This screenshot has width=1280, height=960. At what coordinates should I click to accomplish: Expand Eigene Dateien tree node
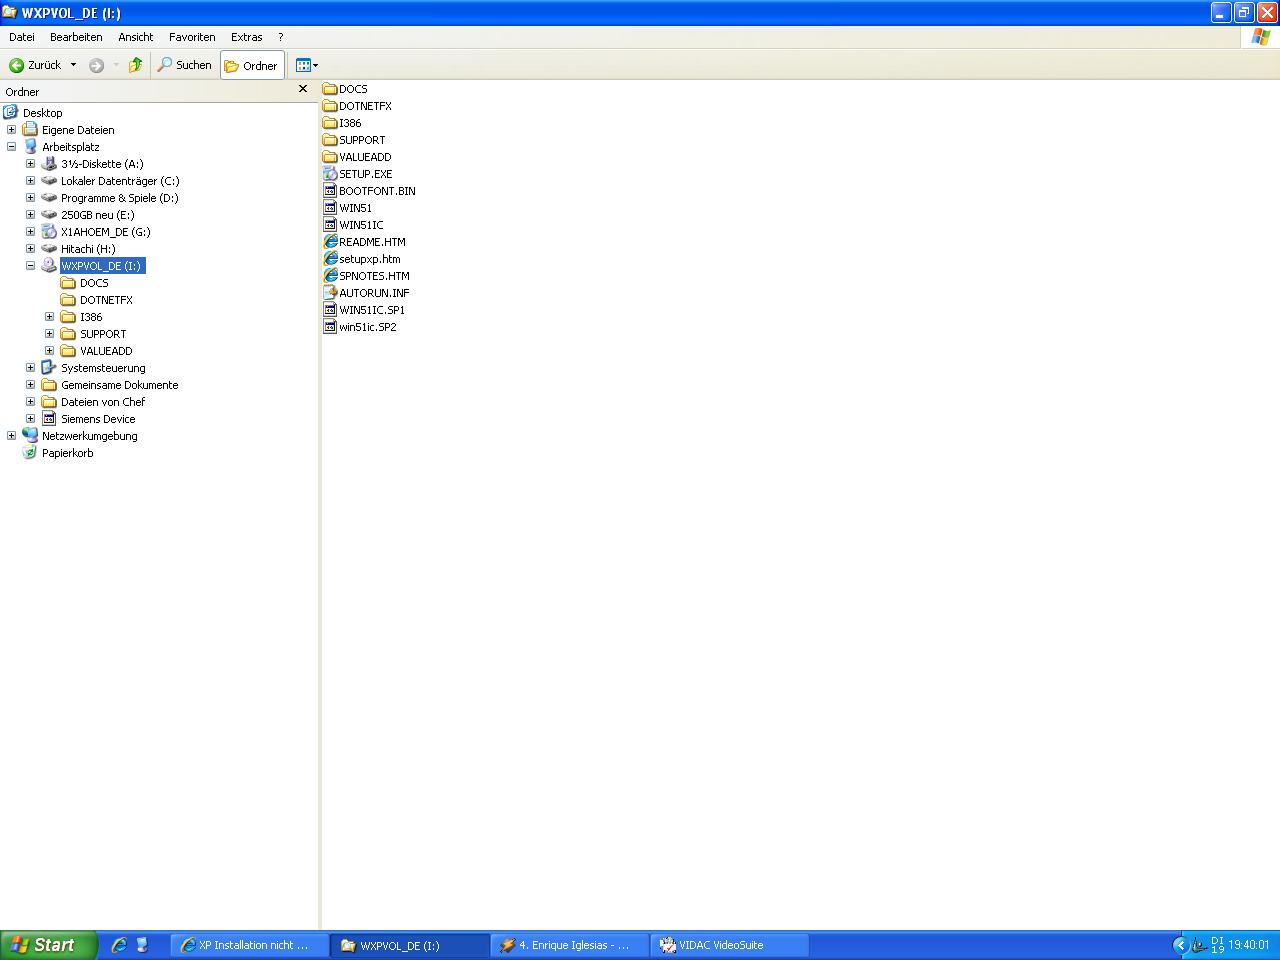11,130
